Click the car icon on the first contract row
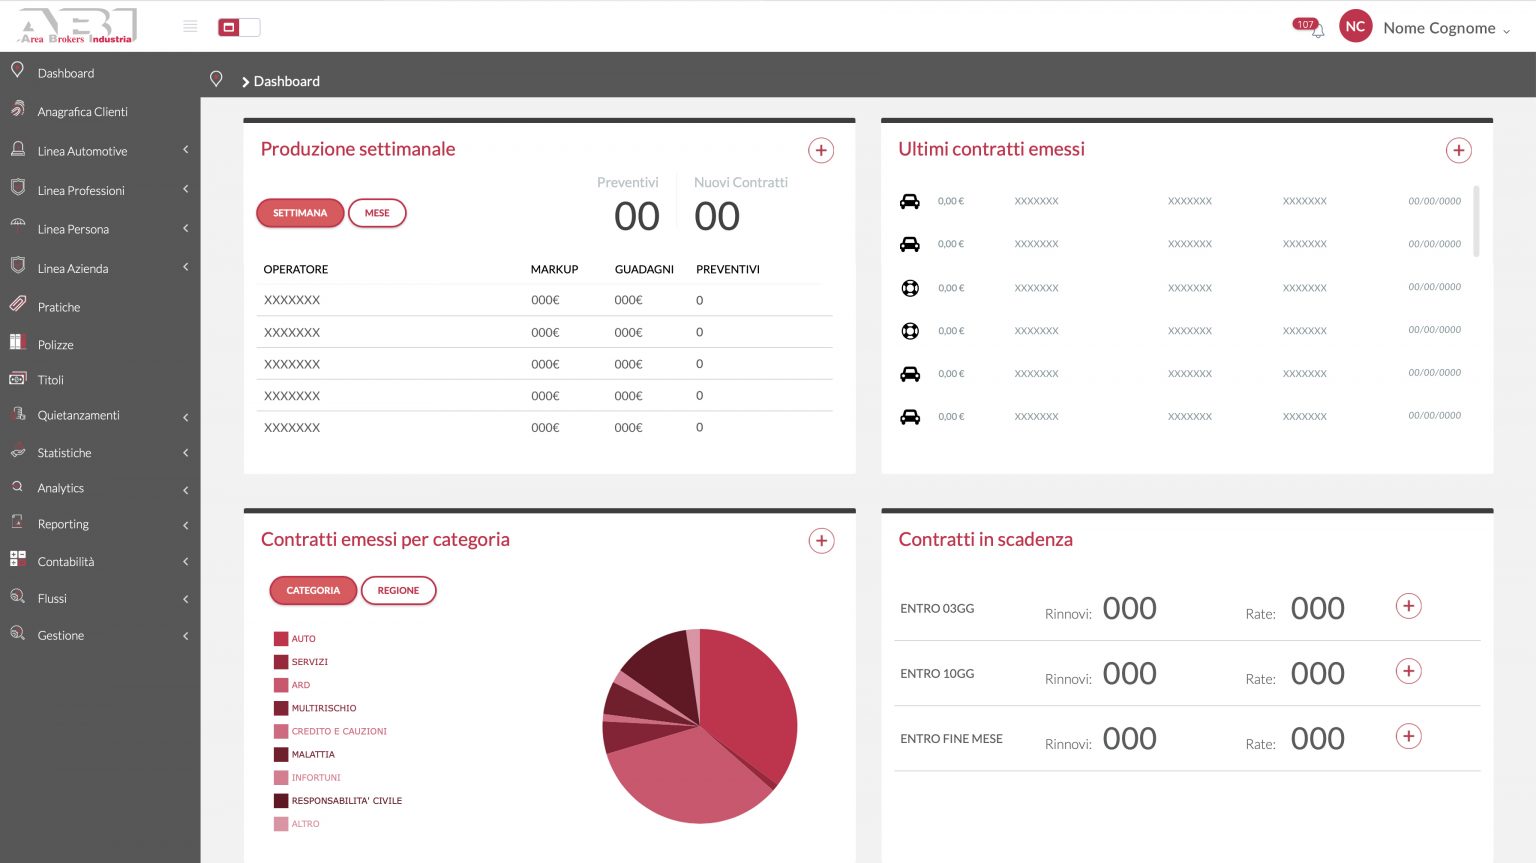The image size is (1536, 863). (x=910, y=201)
